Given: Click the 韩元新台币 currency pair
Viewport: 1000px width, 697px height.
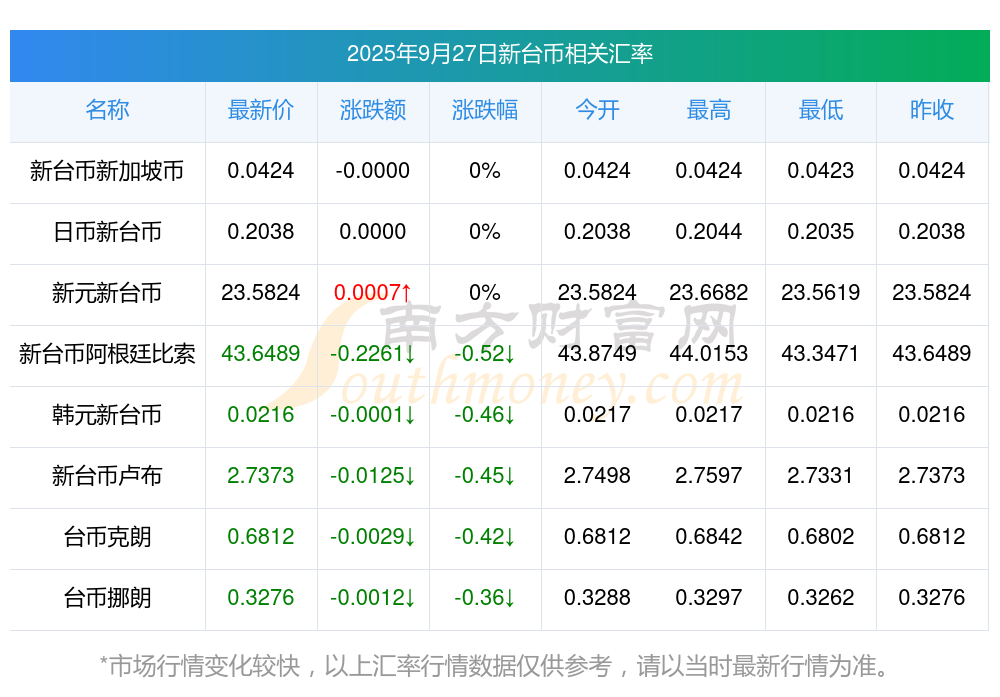Looking at the screenshot, I should pyautogui.click(x=107, y=415).
